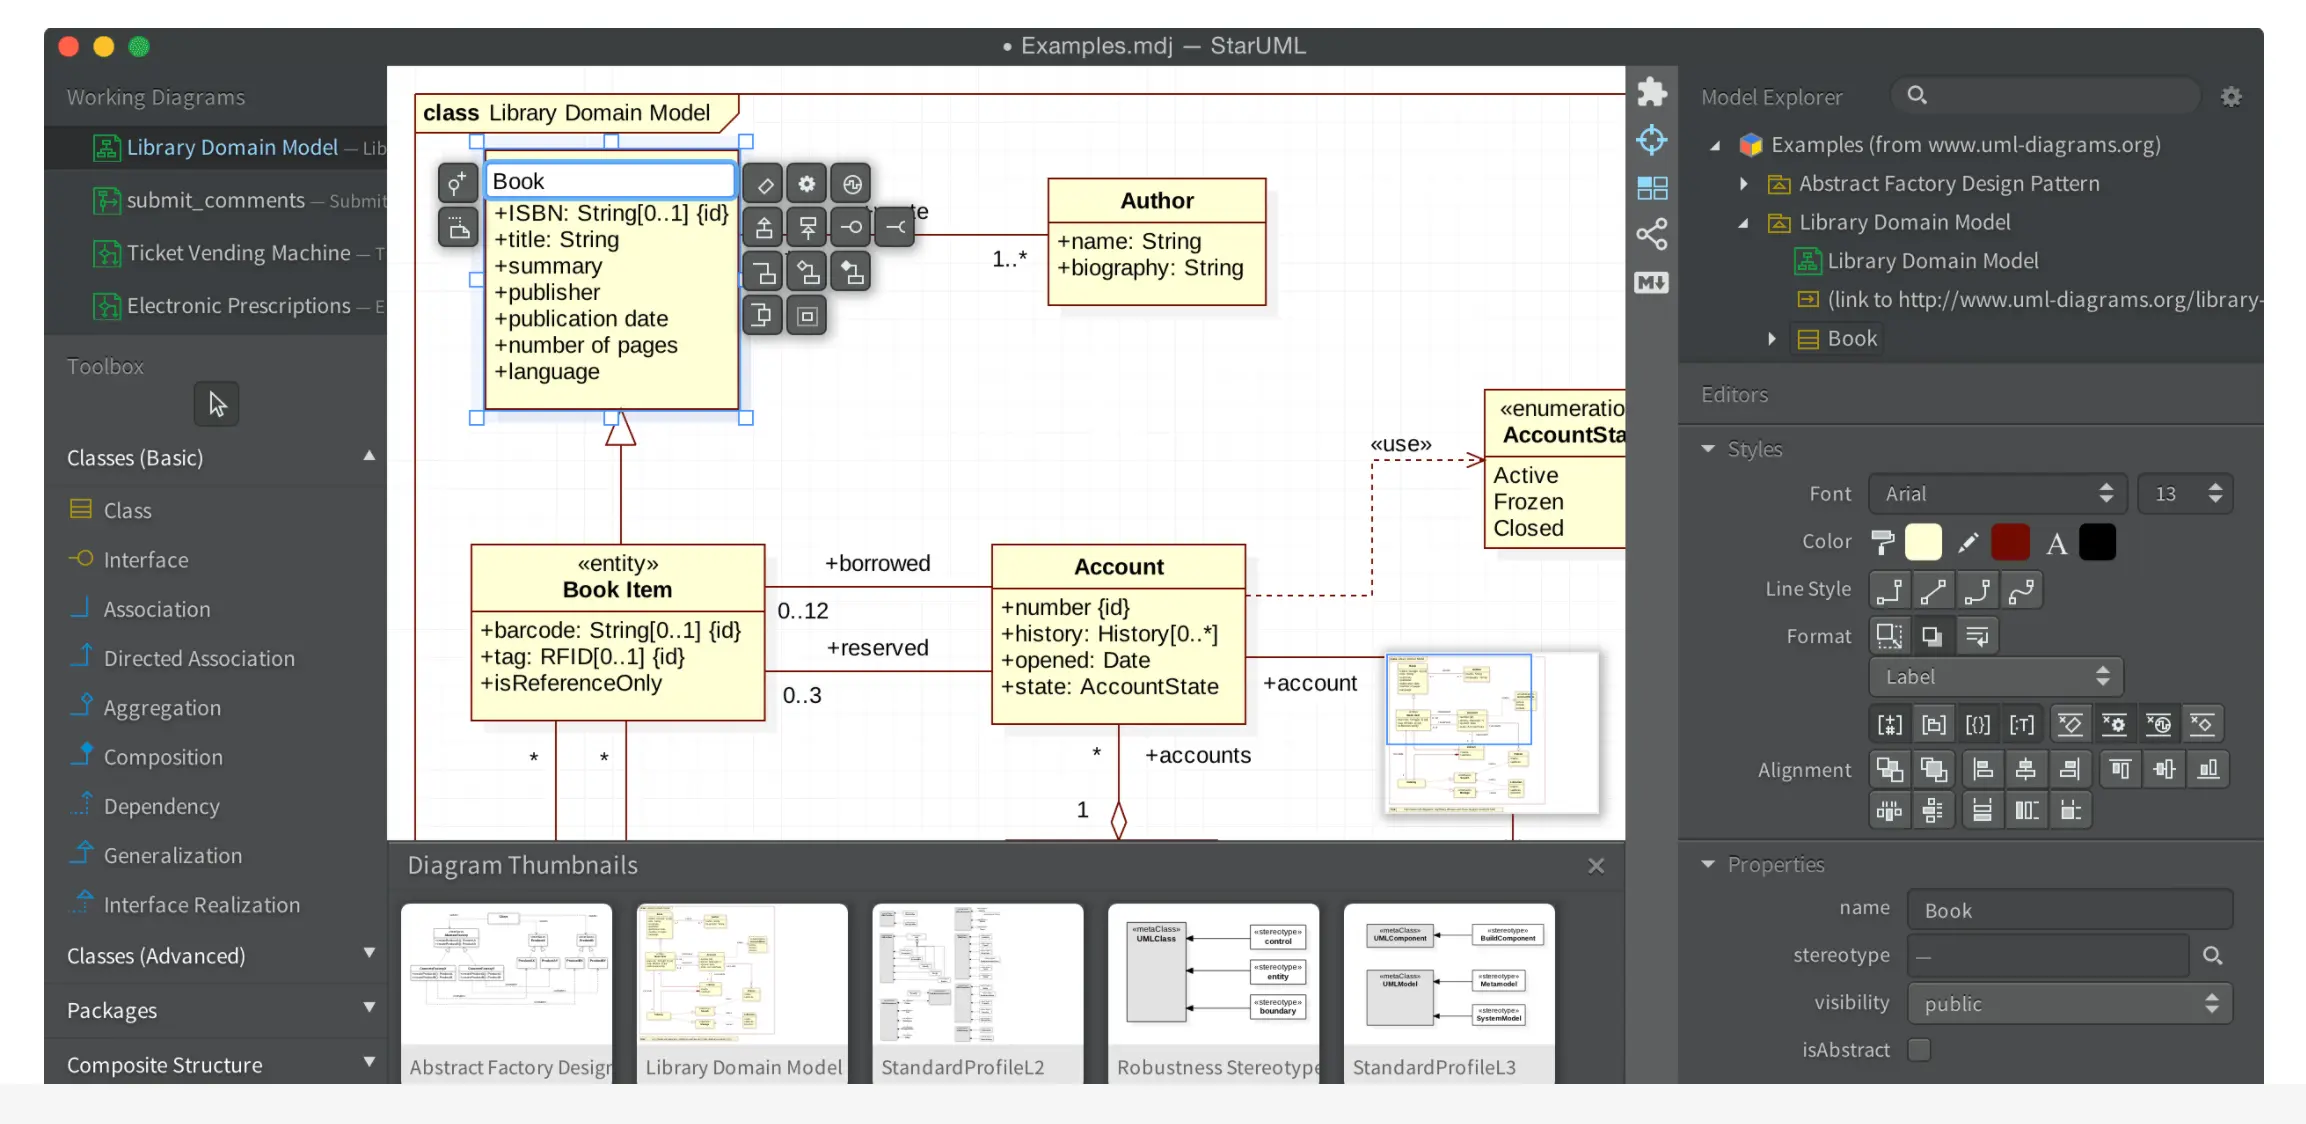Screen dimensions: 2306x1124
Task: Click quick-edit Add Associated Class icon
Action: coord(764,272)
